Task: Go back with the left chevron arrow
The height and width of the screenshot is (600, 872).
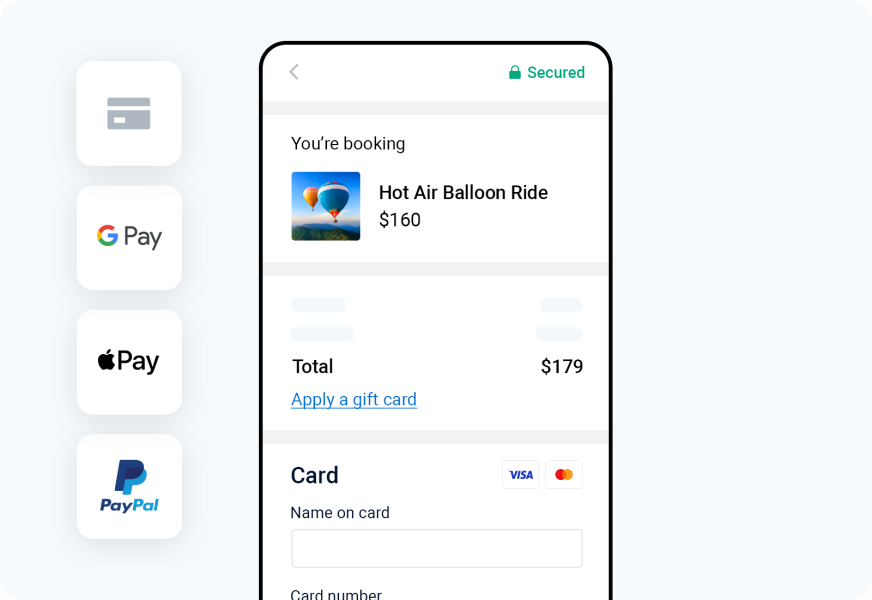Action: tap(294, 72)
